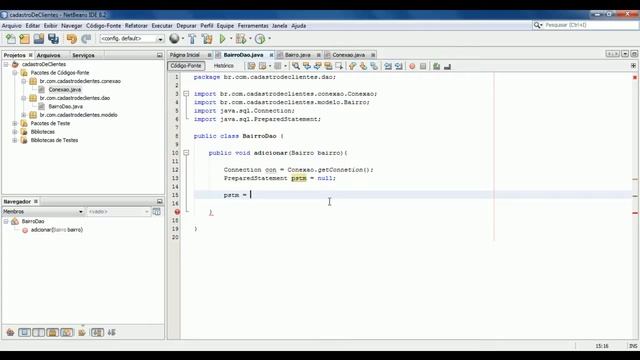
Task: Click the Profile Project clock icon
Action: tap(260, 39)
